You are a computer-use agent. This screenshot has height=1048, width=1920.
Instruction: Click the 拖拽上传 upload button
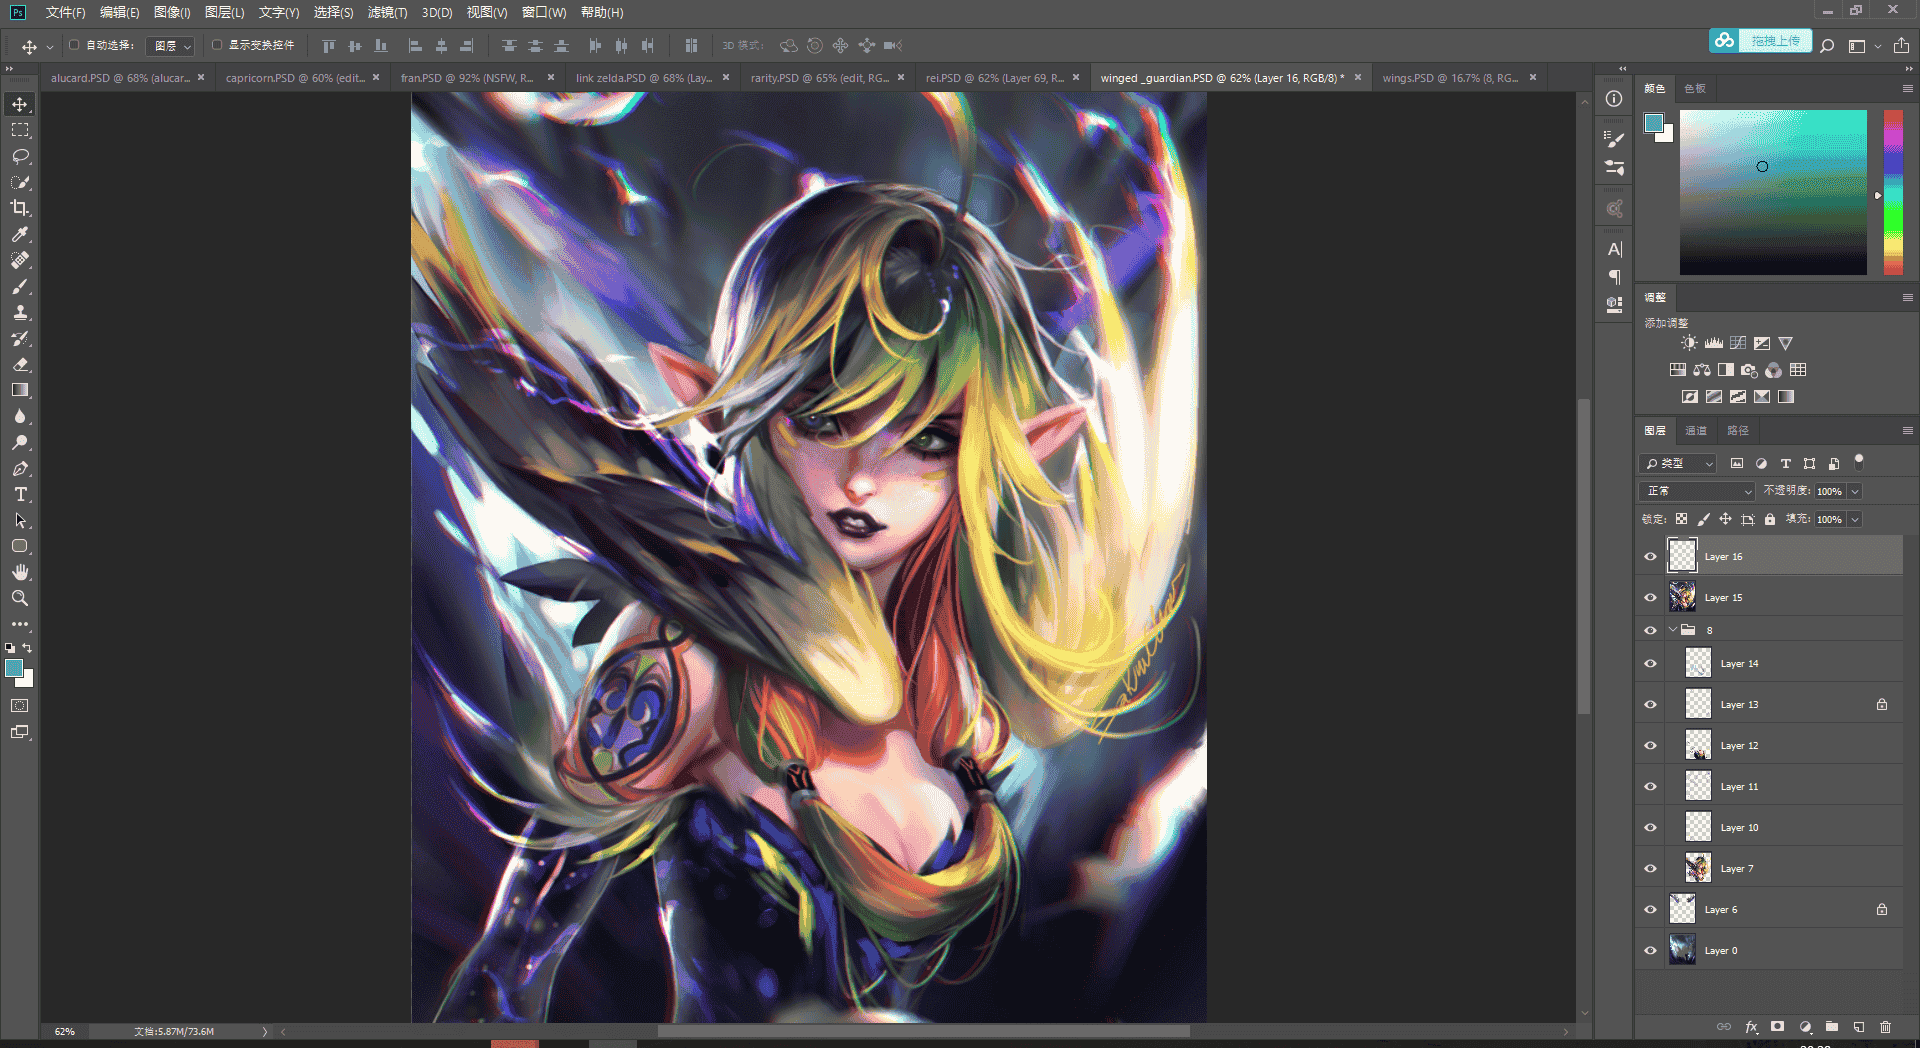[x=1761, y=40]
